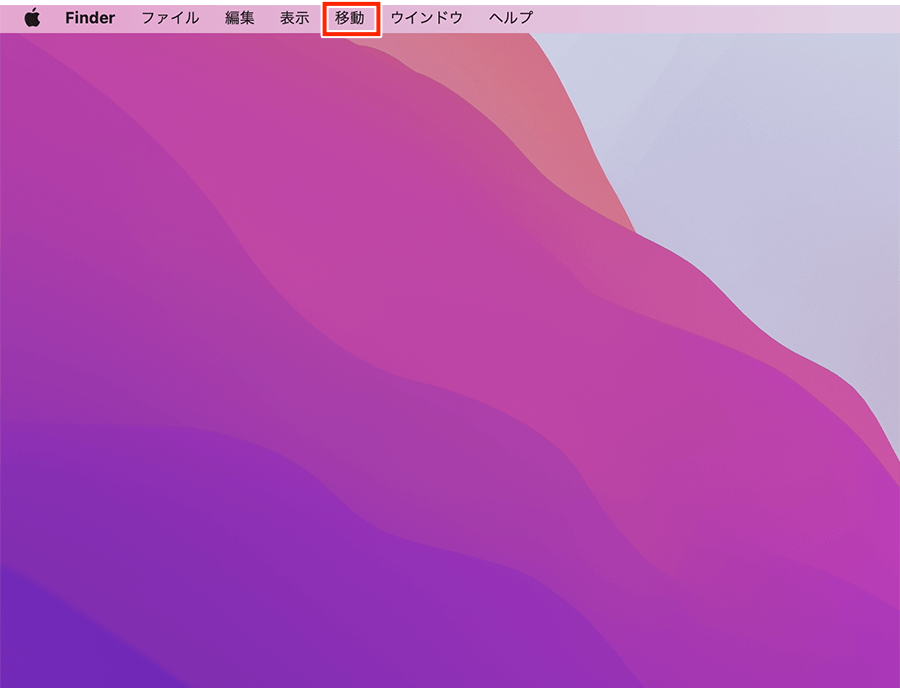Open the Finder application menu

[90, 18]
